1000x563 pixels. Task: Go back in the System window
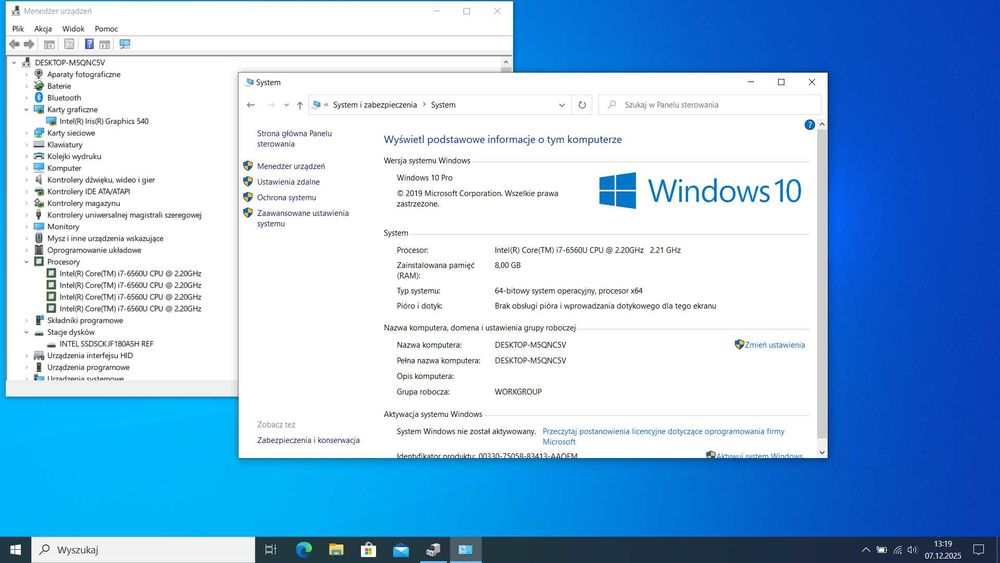(x=251, y=105)
